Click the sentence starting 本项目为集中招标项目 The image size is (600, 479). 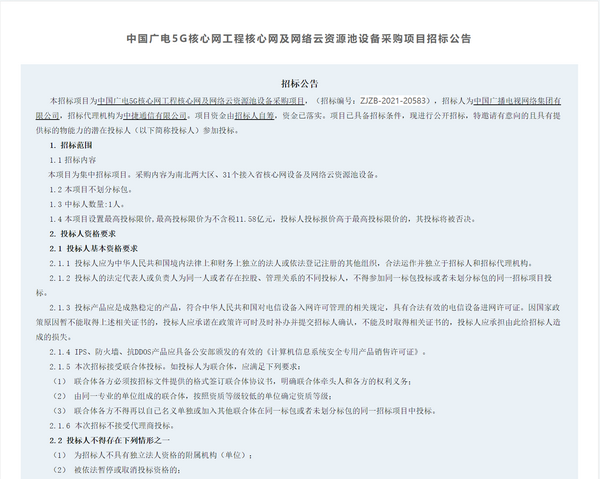click(x=214, y=175)
